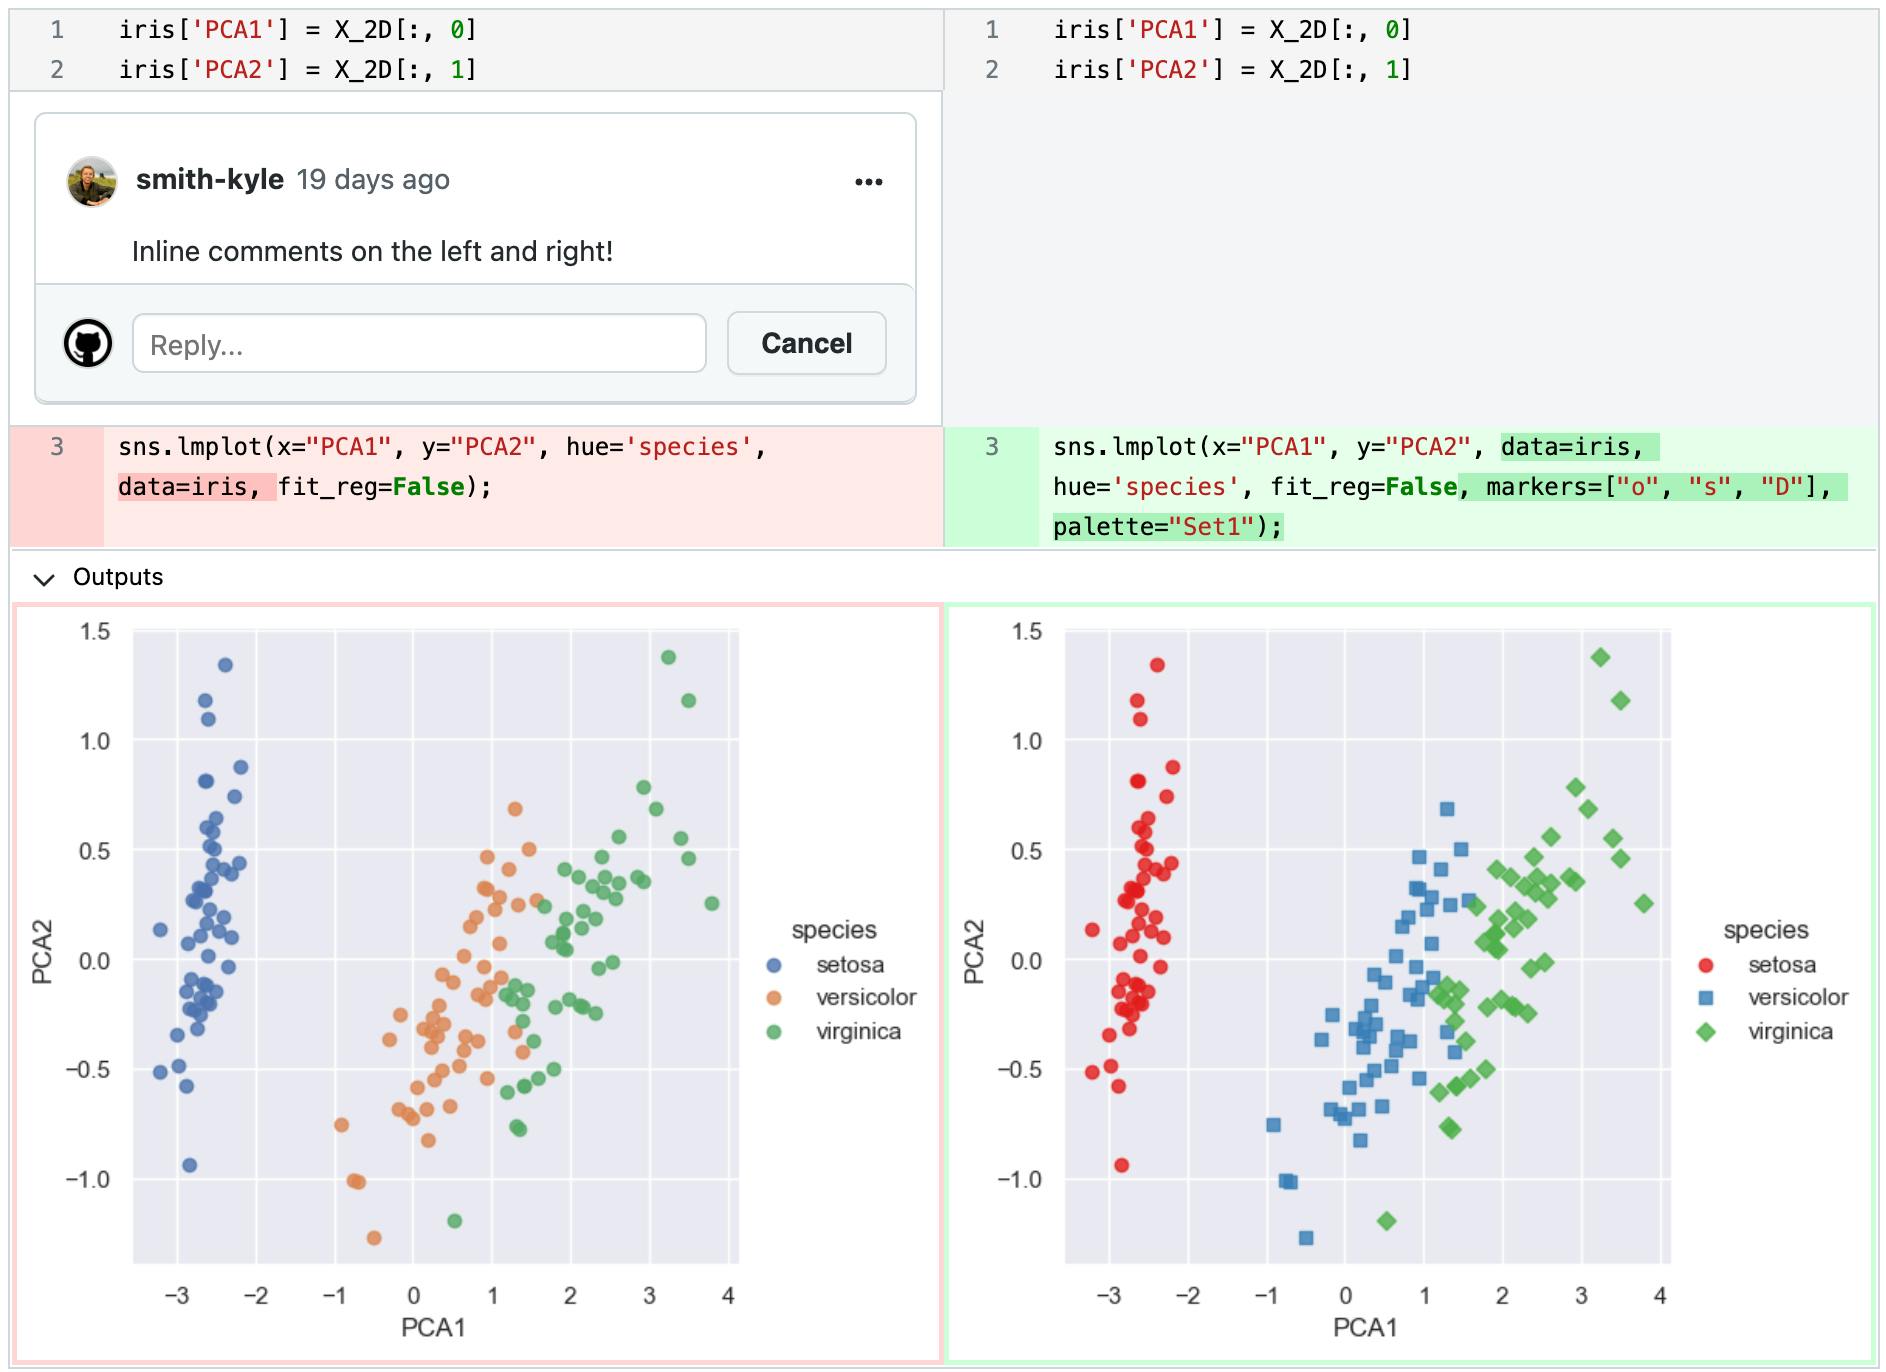Select line number 3 in right diff
1886x1372 pixels.
[992, 447]
